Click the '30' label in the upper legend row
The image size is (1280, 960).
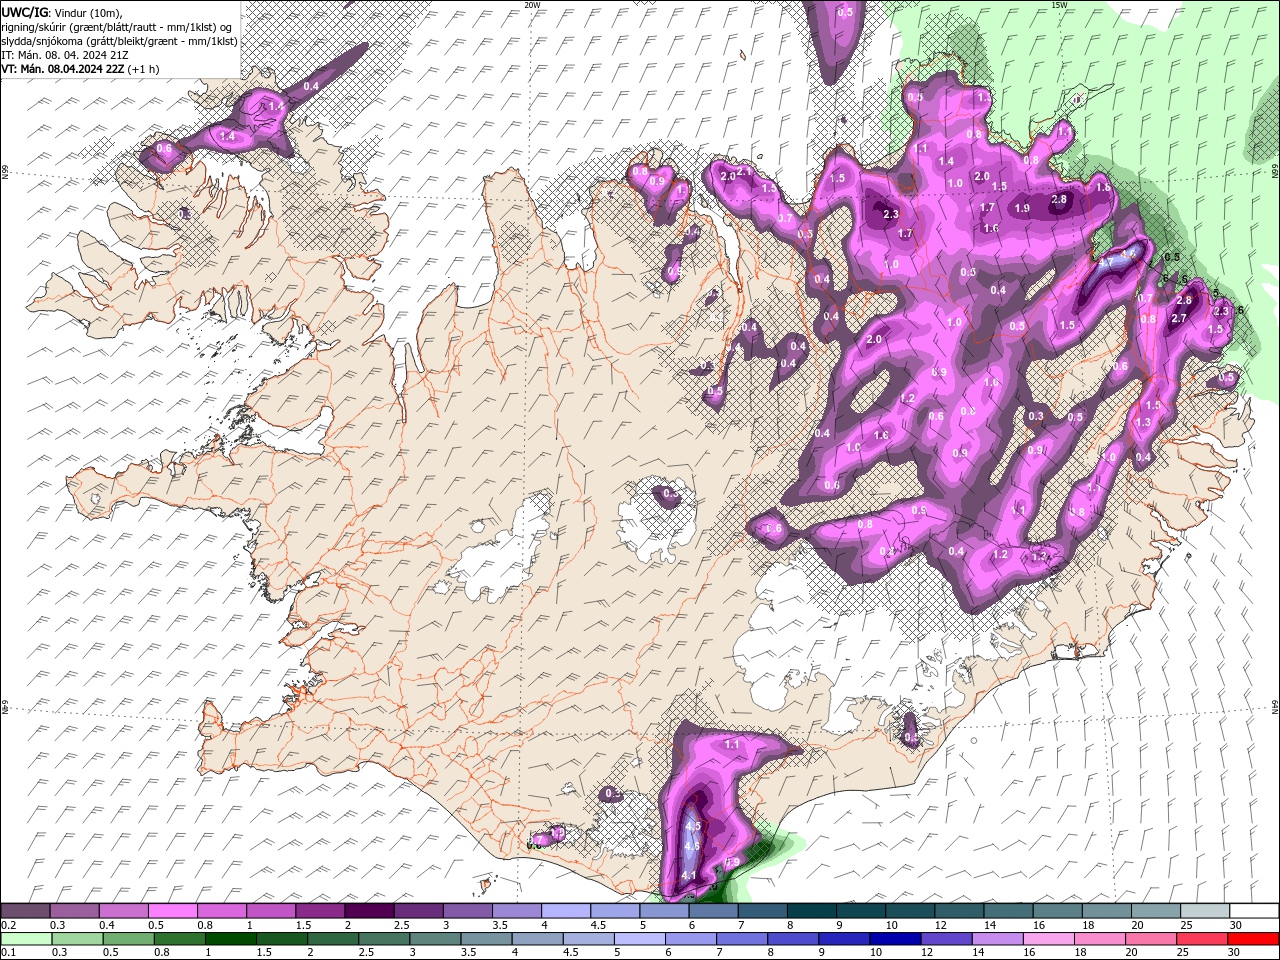(x=1236, y=925)
